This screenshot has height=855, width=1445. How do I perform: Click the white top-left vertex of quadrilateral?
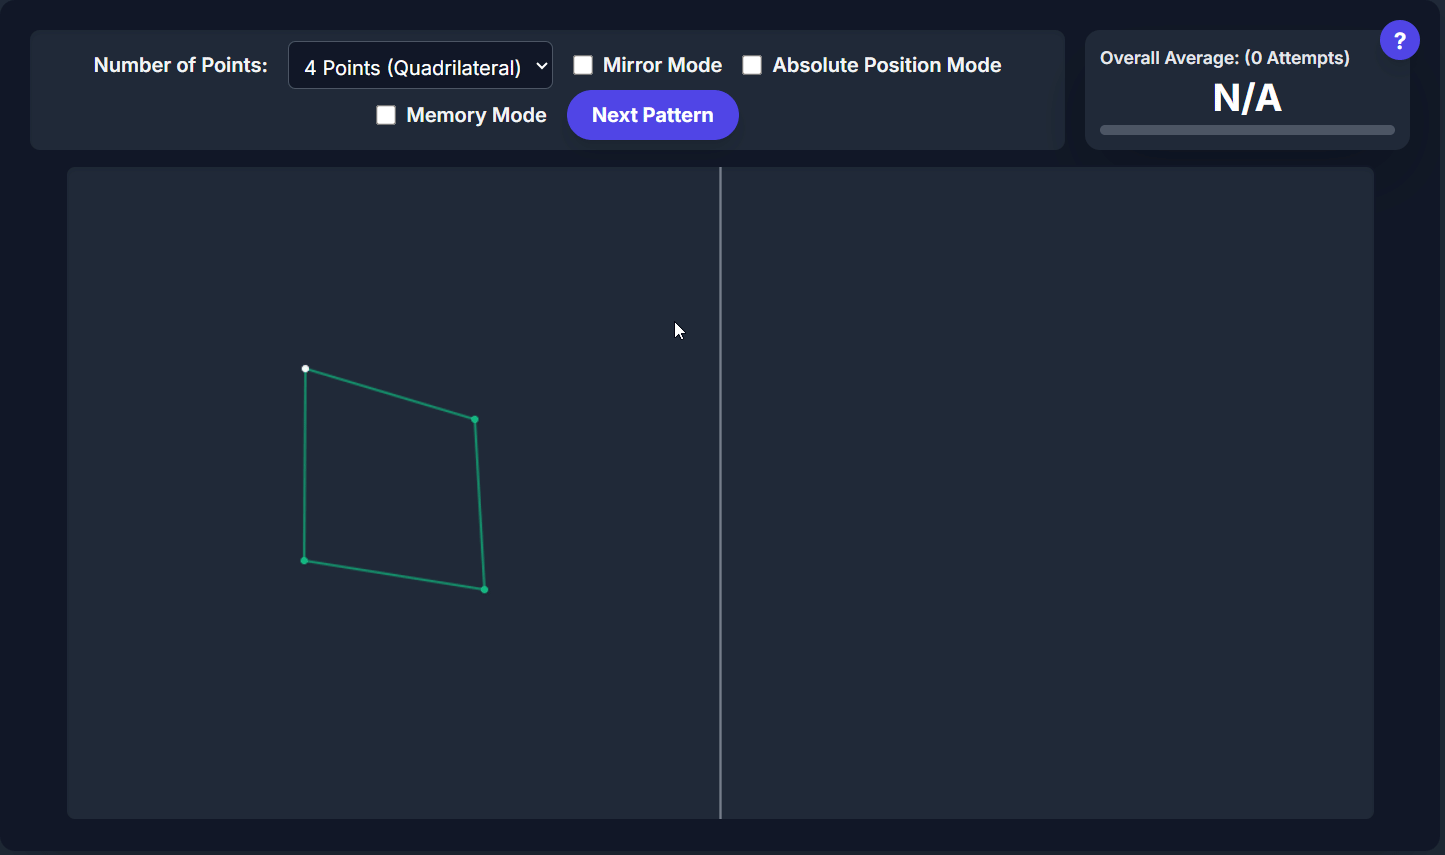coord(306,369)
